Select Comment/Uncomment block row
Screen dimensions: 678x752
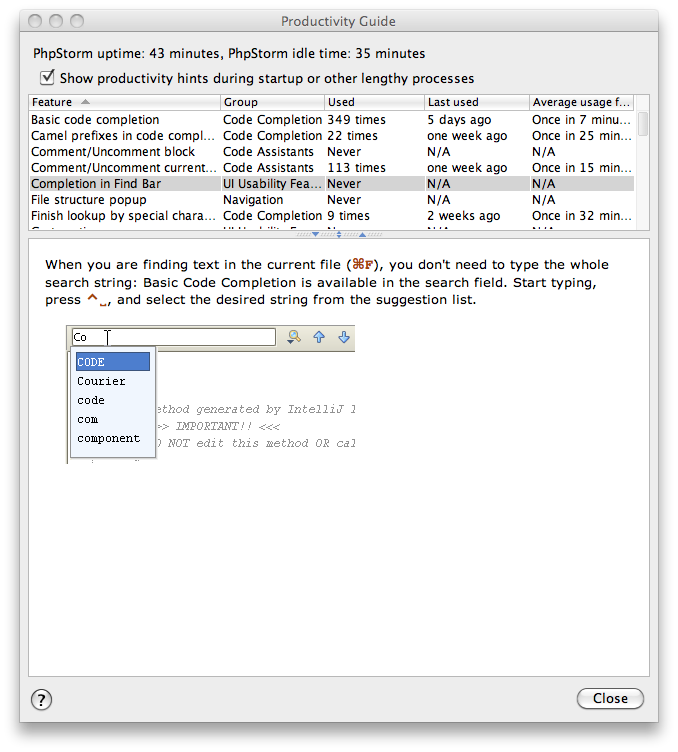pos(331,152)
